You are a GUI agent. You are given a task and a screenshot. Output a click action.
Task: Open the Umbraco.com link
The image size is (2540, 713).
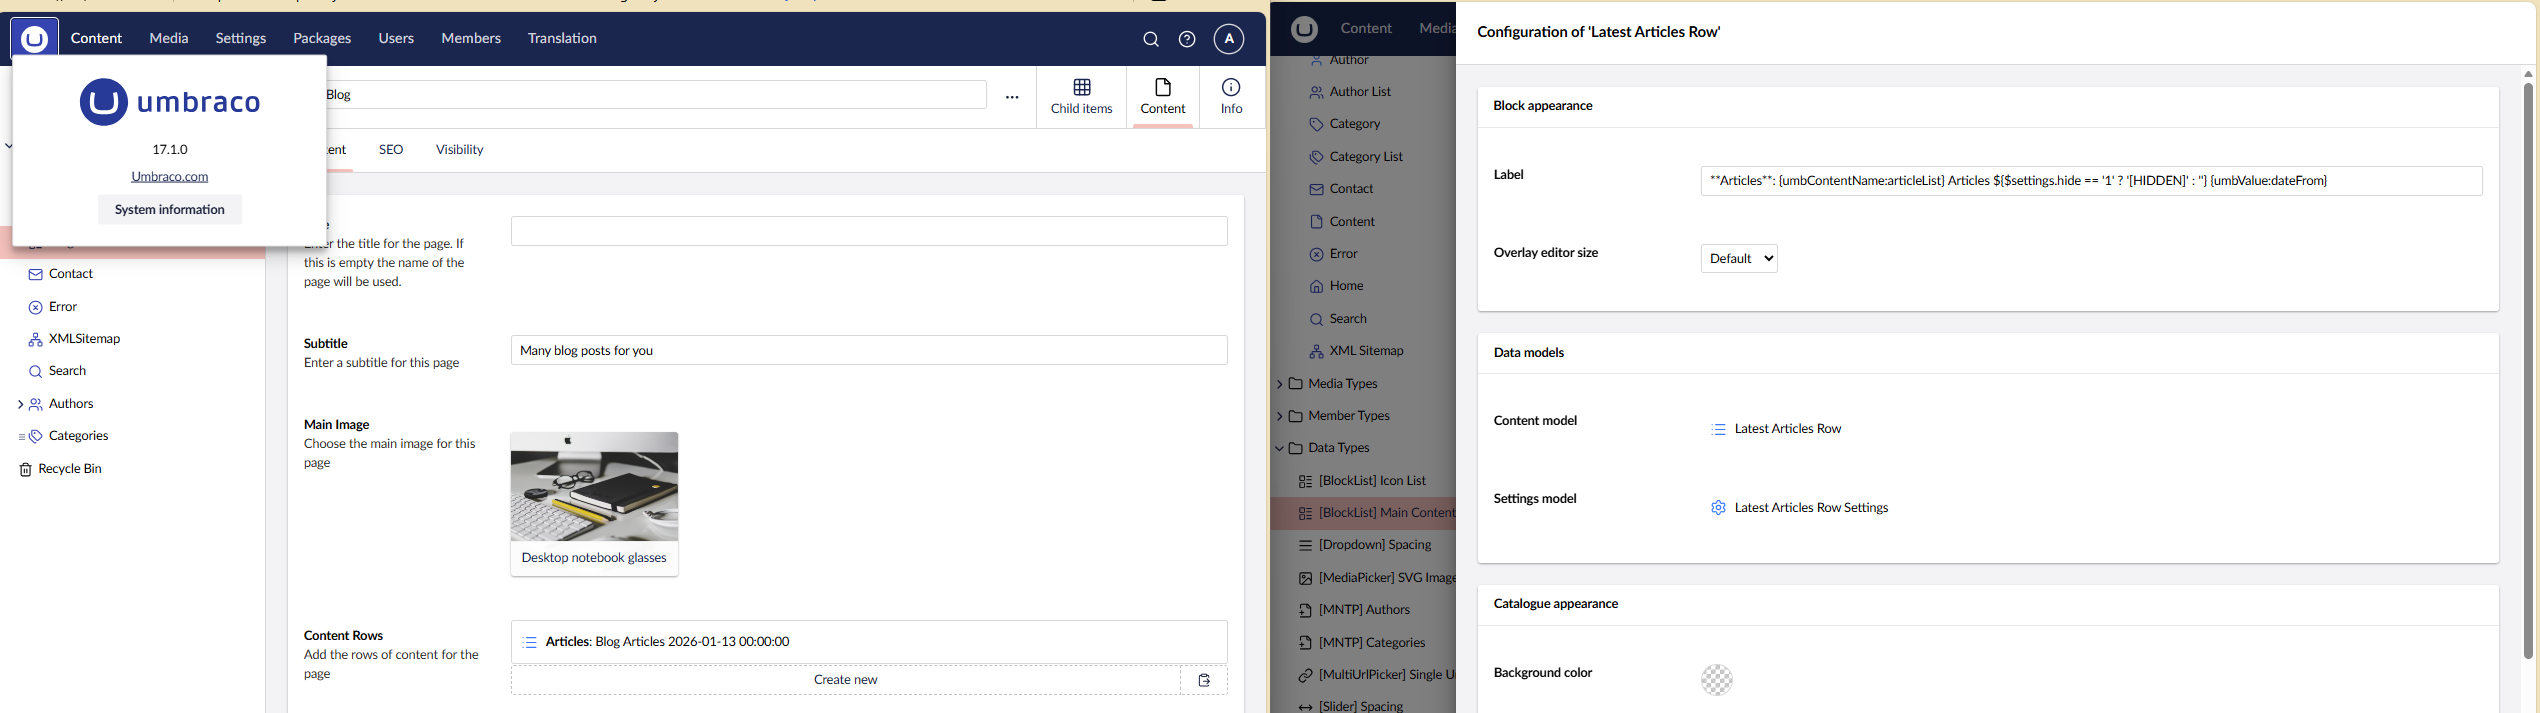click(170, 176)
